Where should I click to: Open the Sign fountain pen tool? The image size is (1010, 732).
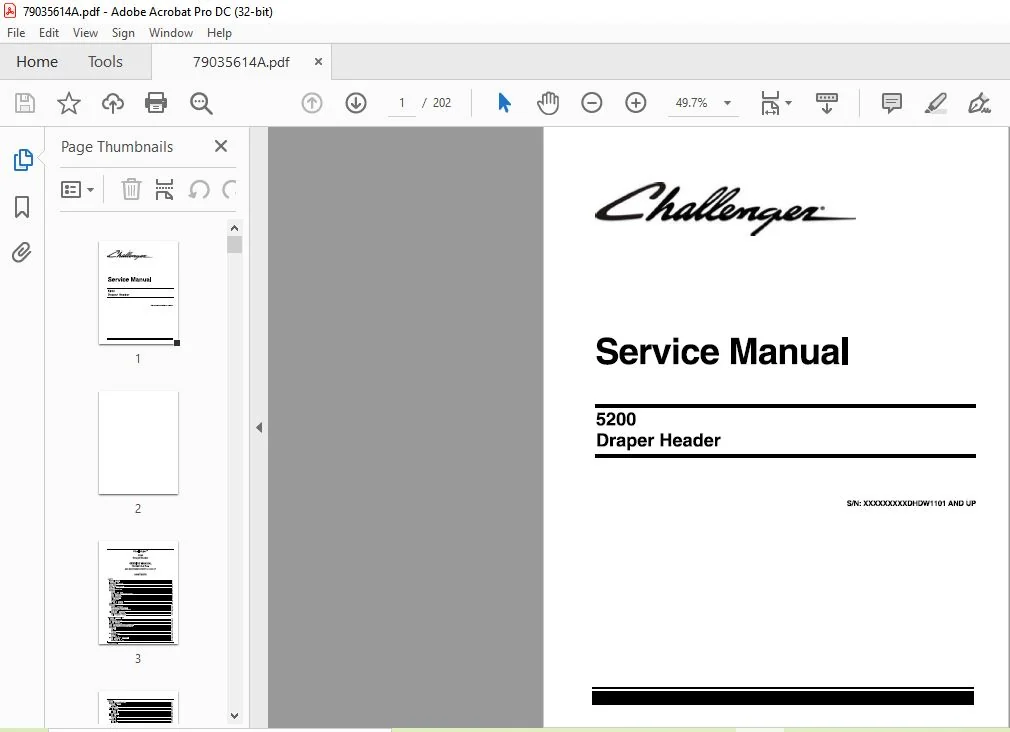coord(978,103)
